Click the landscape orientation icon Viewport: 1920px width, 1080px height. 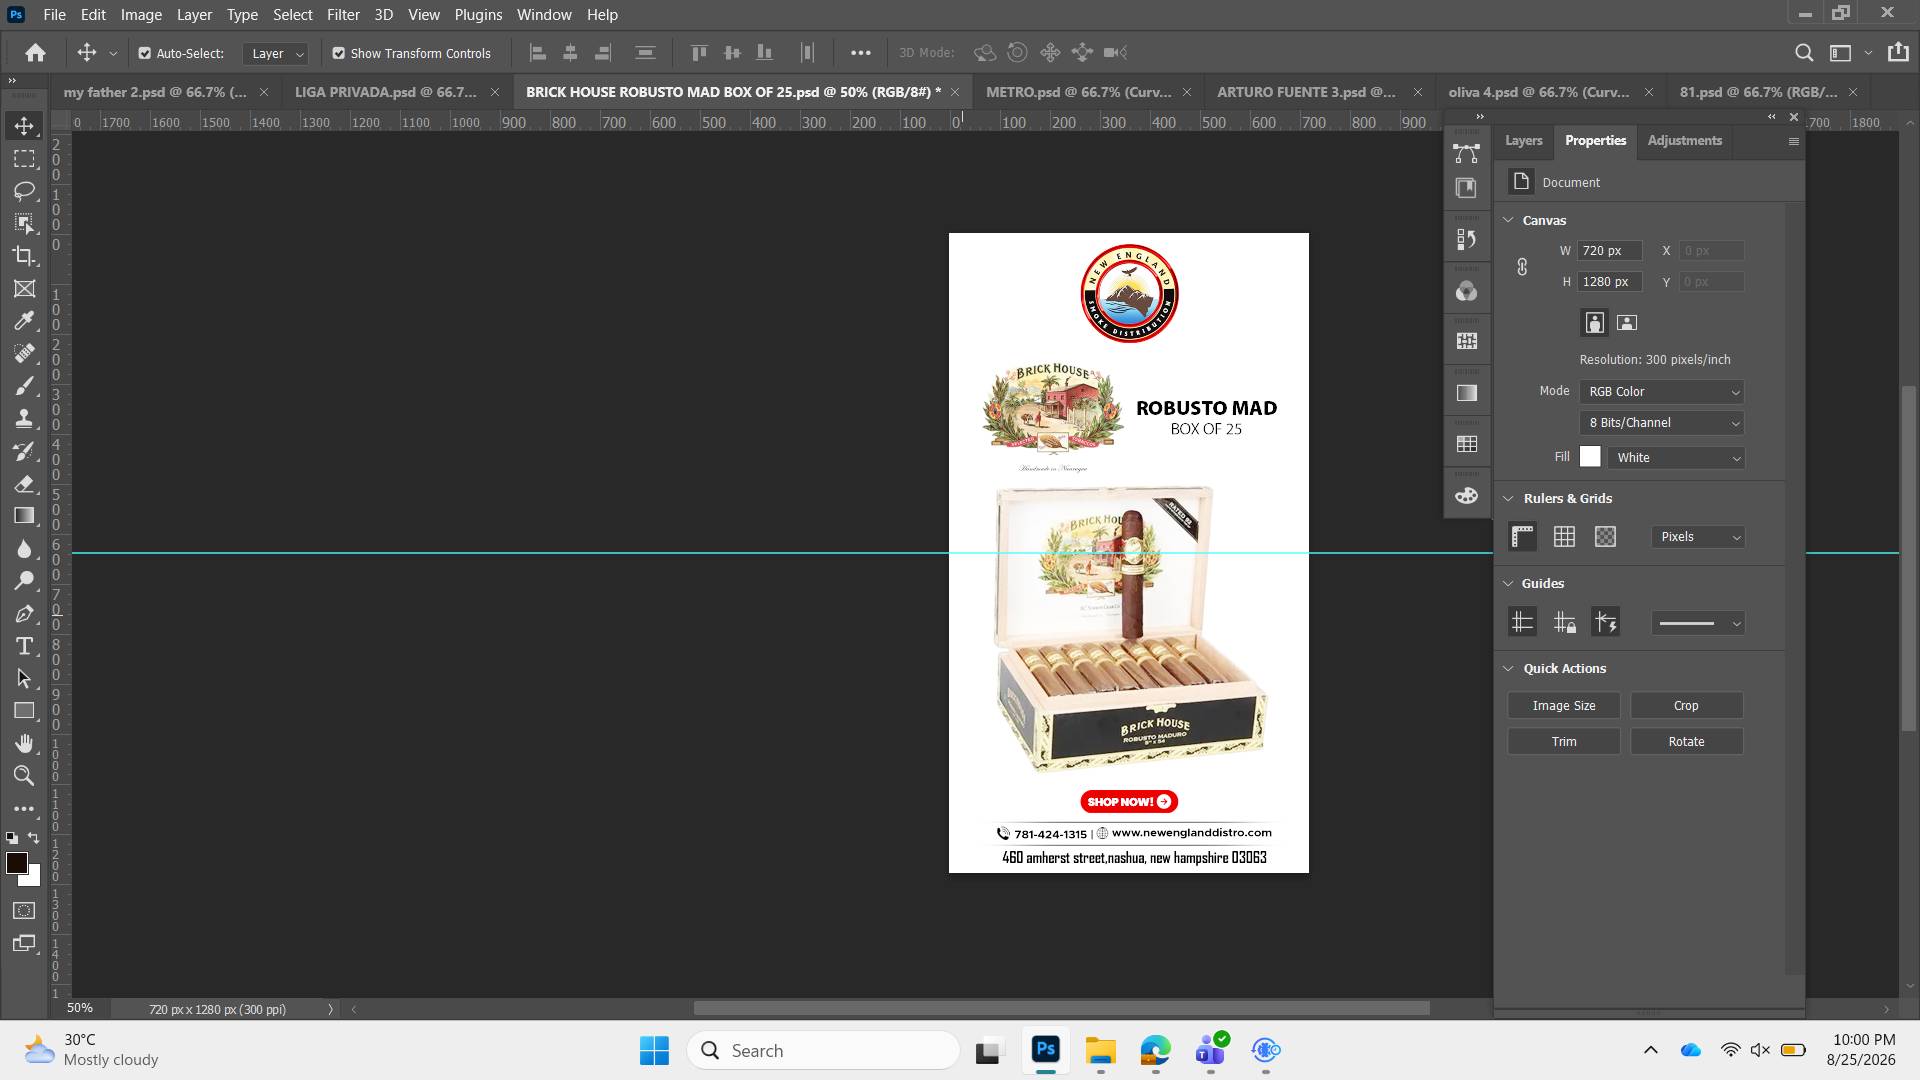click(x=1627, y=323)
